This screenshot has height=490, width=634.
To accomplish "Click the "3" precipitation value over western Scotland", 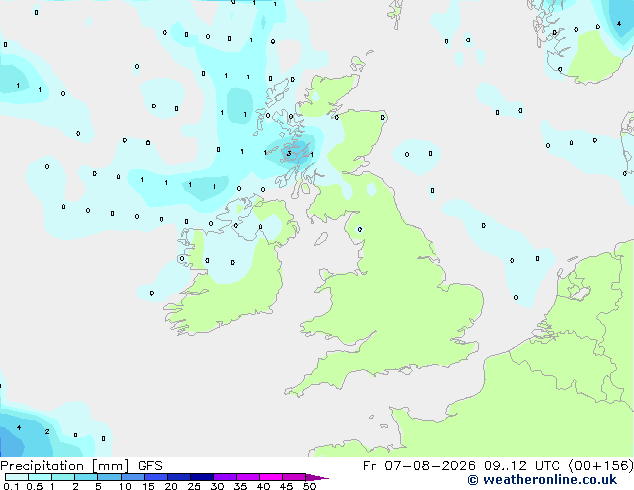I will pos(289,153).
